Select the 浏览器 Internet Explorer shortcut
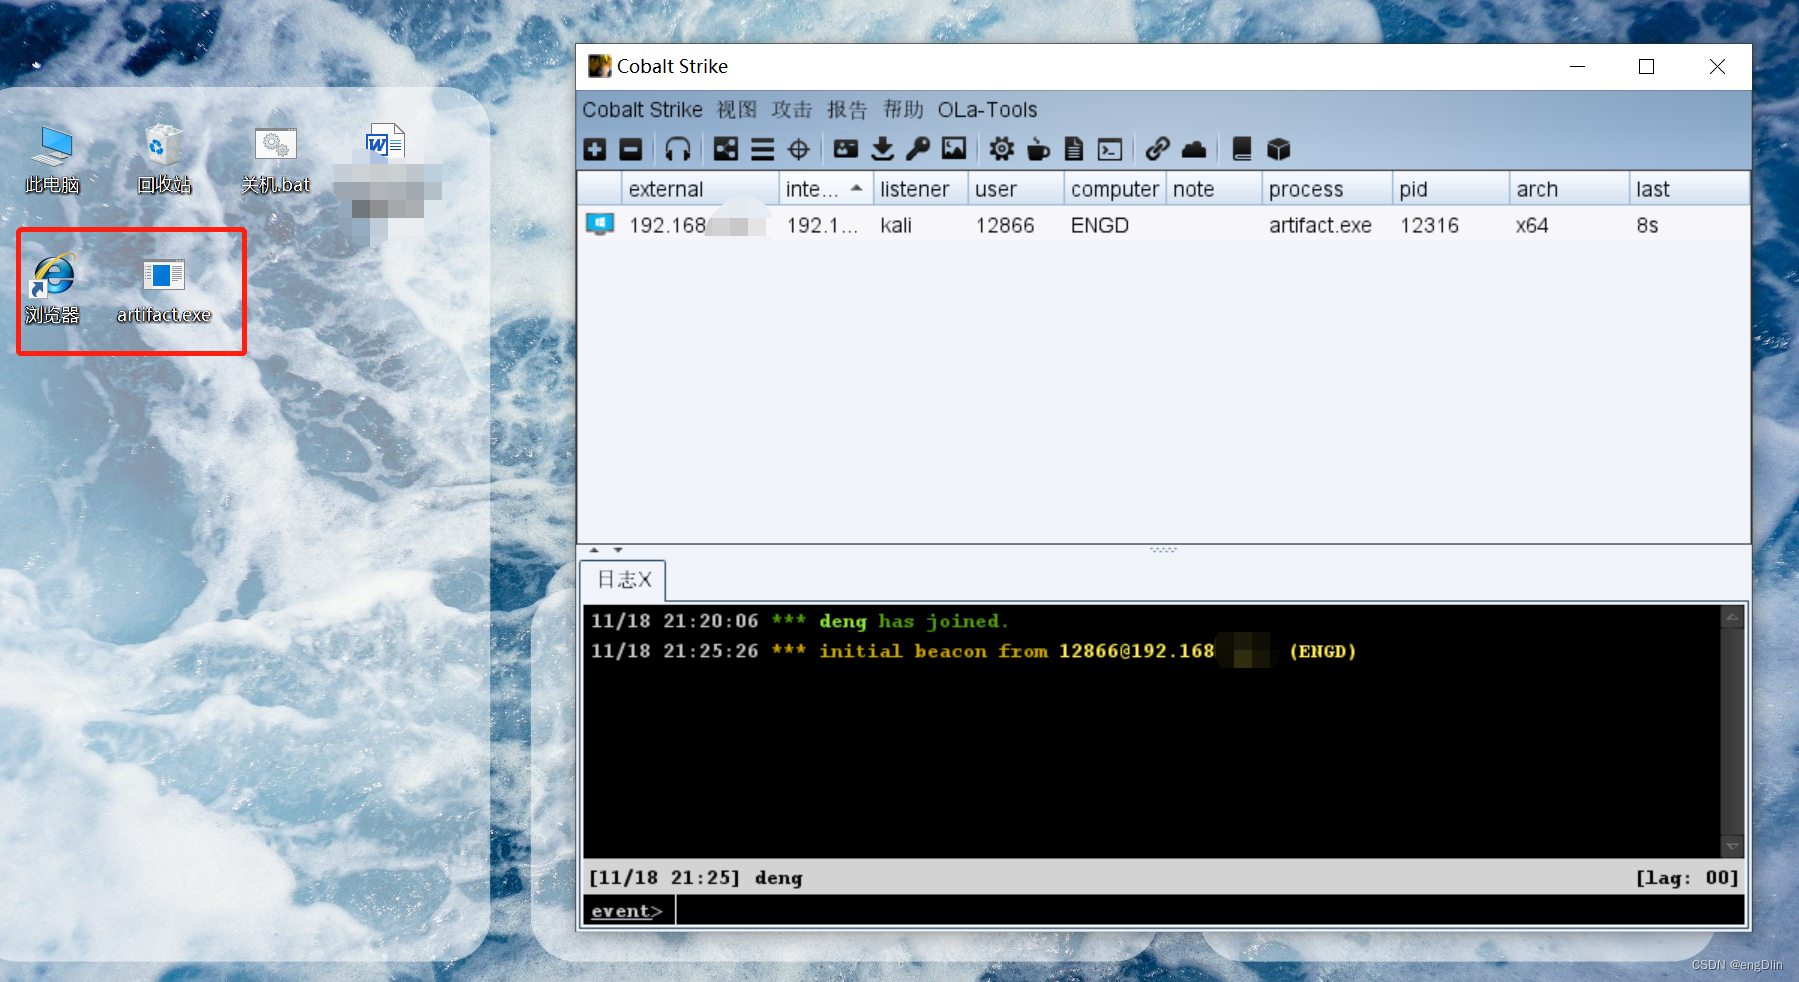1799x982 pixels. (x=53, y=290)
